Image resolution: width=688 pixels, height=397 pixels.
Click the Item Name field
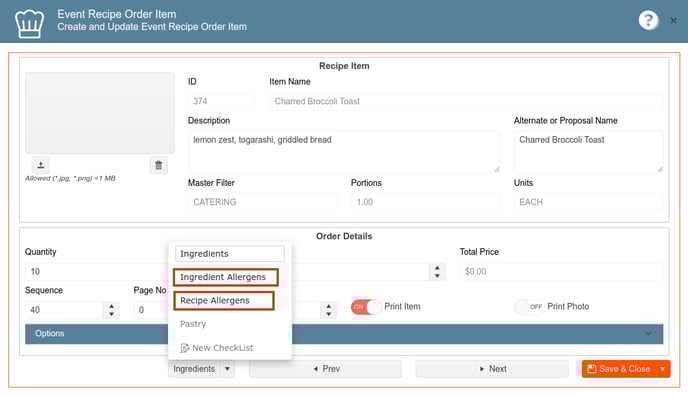click(466, 101)
